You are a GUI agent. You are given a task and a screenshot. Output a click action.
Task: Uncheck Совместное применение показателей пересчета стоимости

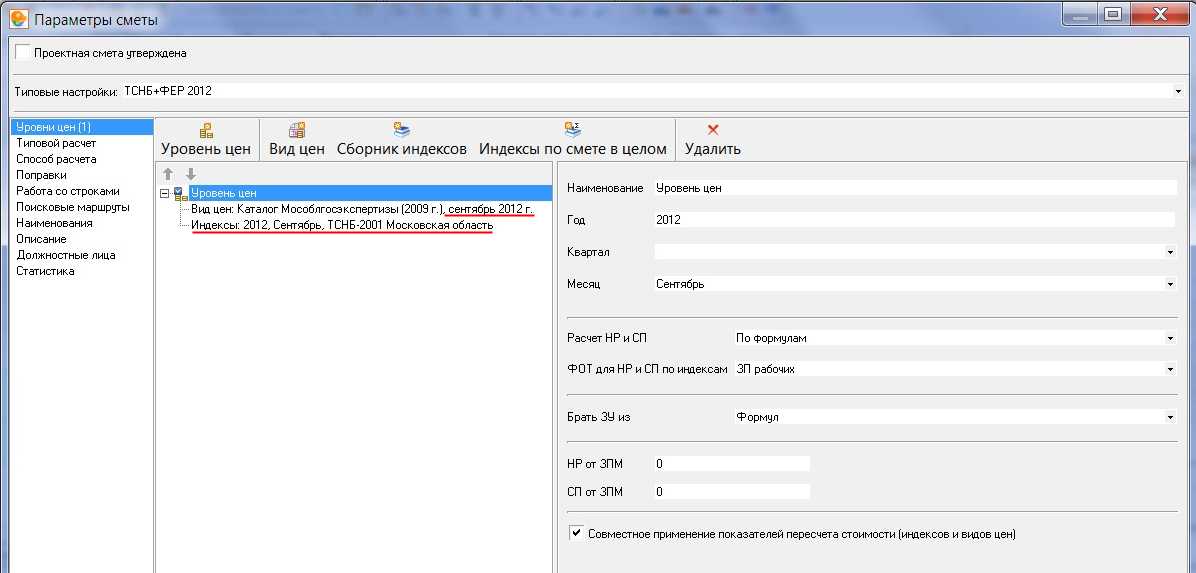[x=576, y=534]
